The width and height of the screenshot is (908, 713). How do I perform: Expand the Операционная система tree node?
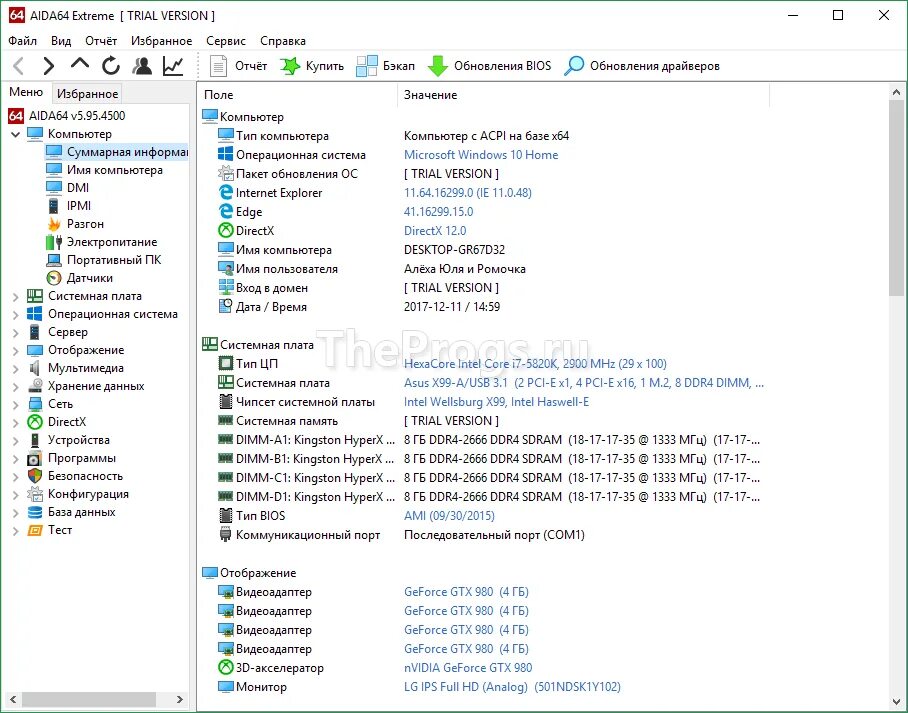[x=16, y=315]
